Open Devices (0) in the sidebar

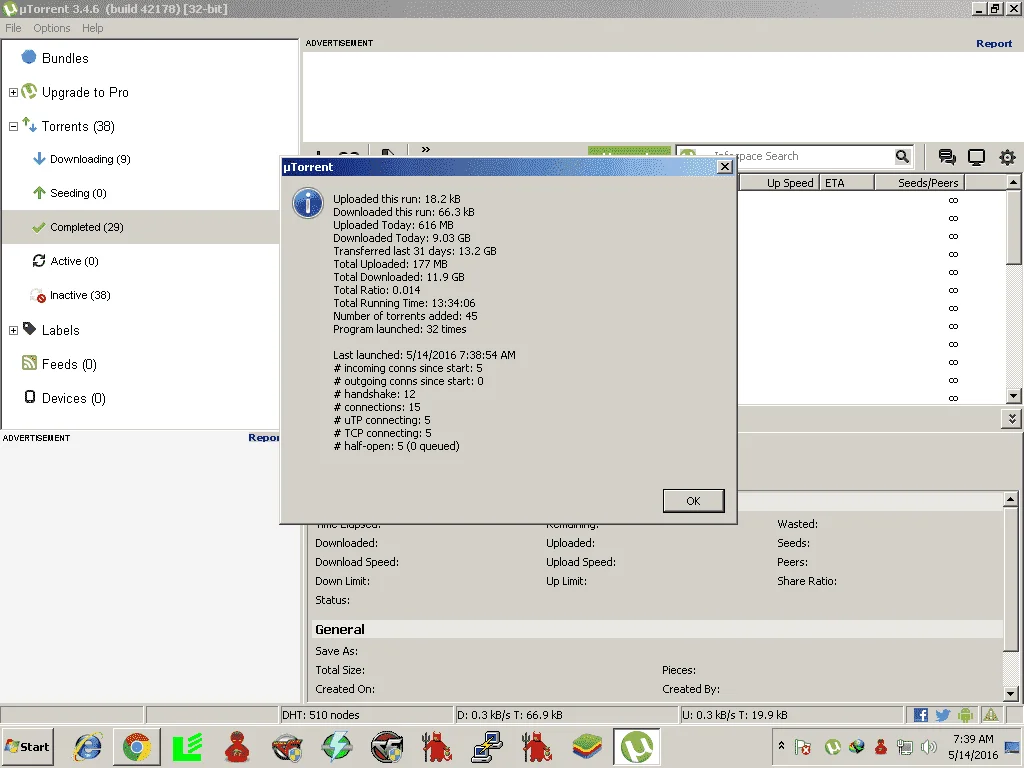(74, 398)
